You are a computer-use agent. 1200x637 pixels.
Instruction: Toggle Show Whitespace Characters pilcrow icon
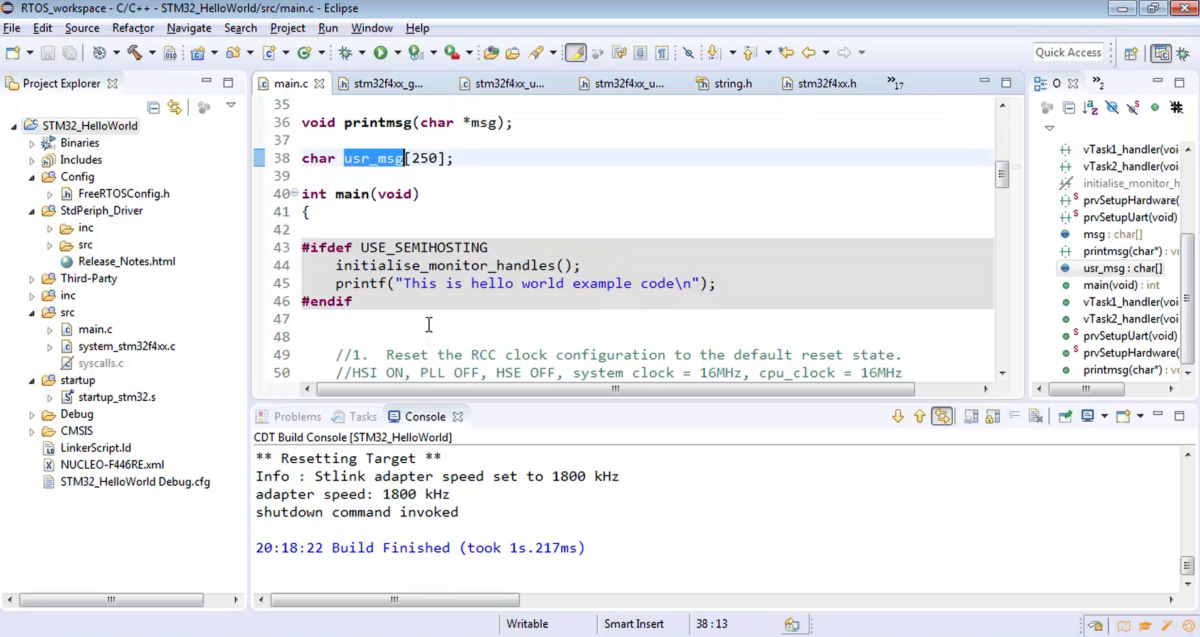click(x=662, y=53)
